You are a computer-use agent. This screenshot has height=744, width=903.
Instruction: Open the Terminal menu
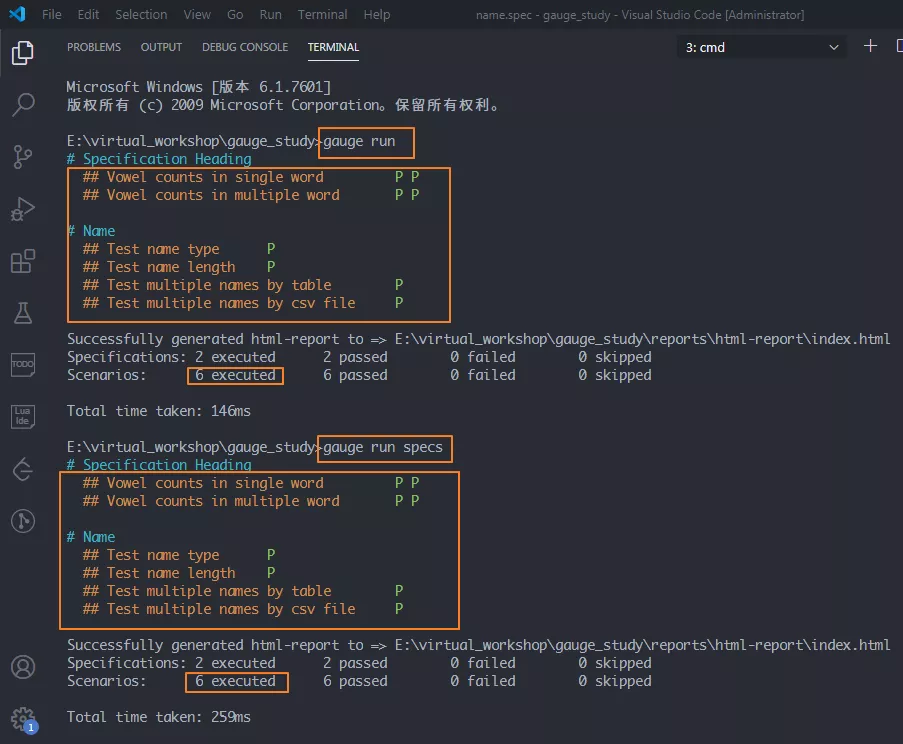click(x=322, y=14)
